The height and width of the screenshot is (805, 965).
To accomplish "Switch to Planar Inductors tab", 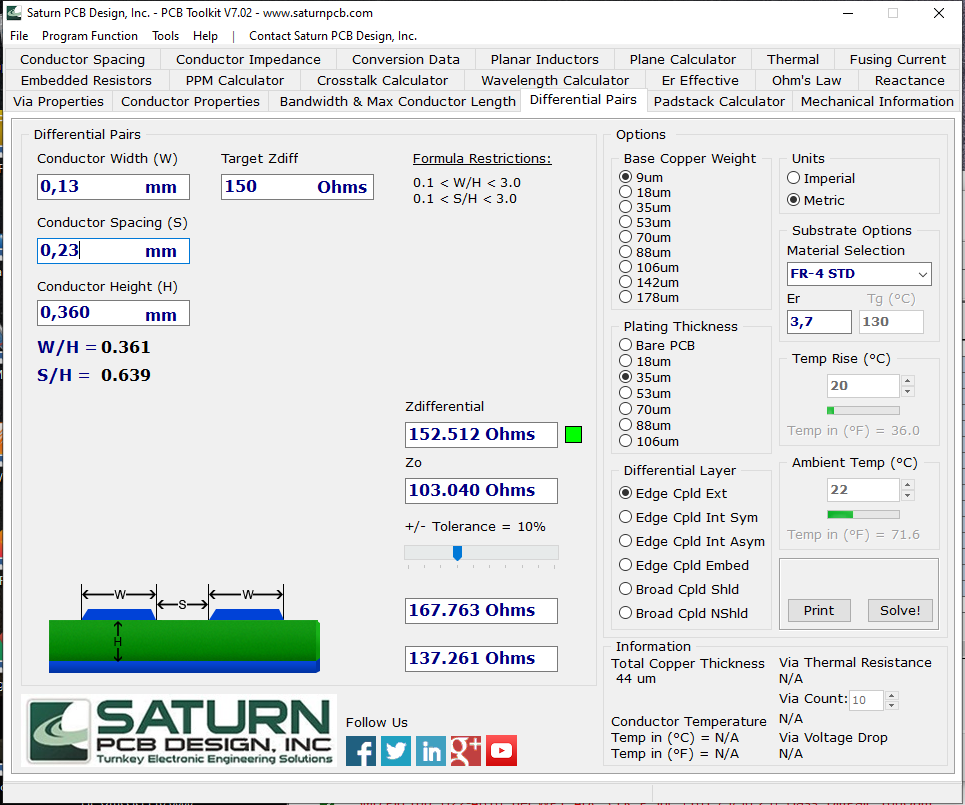I will tap(545, 60).
